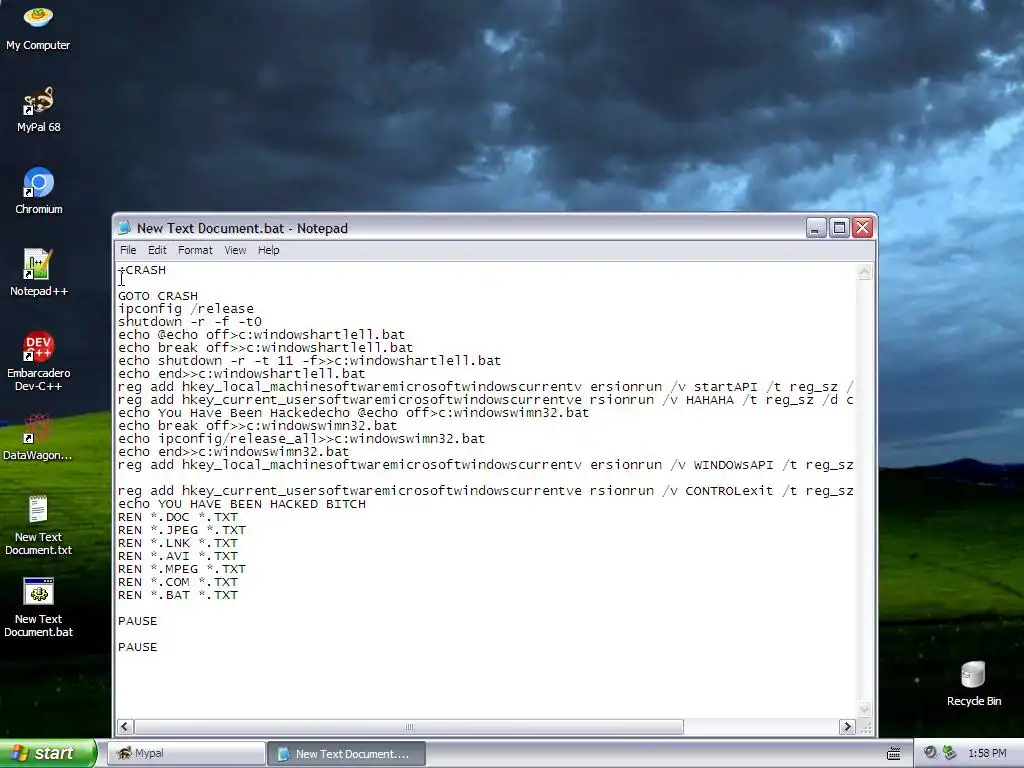
Task: Click the vertical scrollbar up arrow
Action: 865,272
